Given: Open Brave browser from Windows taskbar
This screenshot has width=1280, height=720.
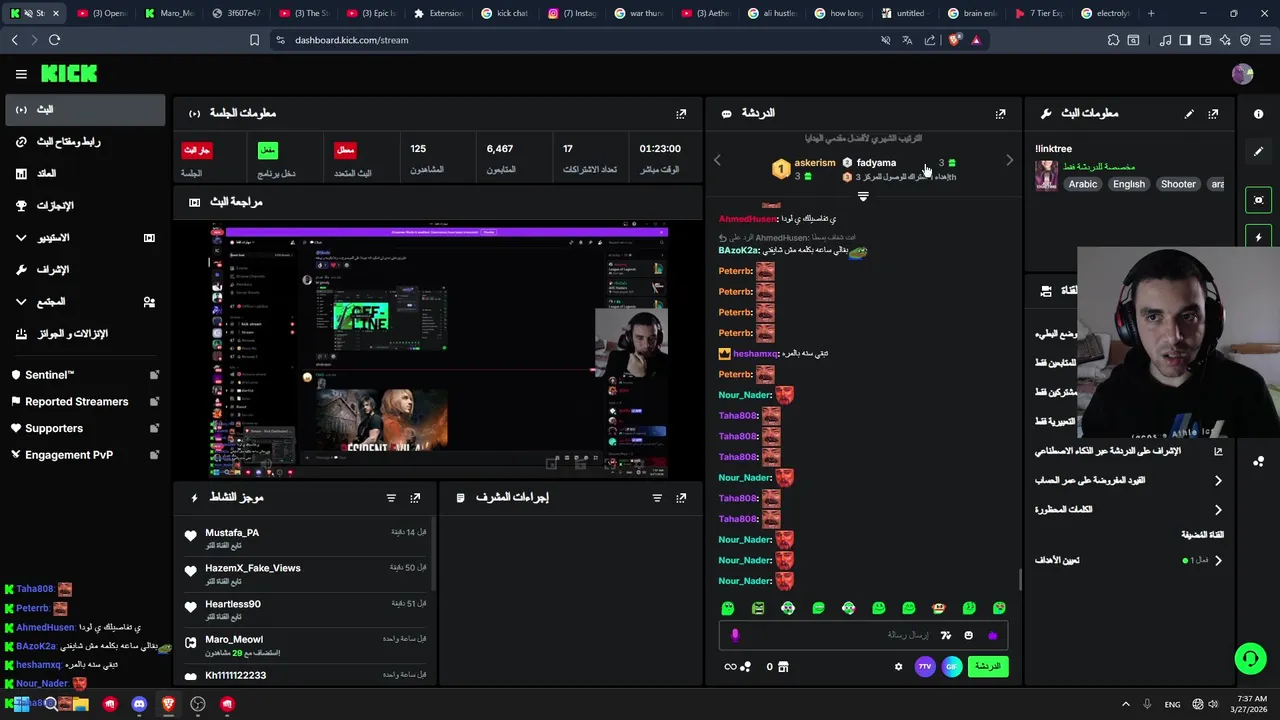Looking at the screenshot, I should pos(168,704).
